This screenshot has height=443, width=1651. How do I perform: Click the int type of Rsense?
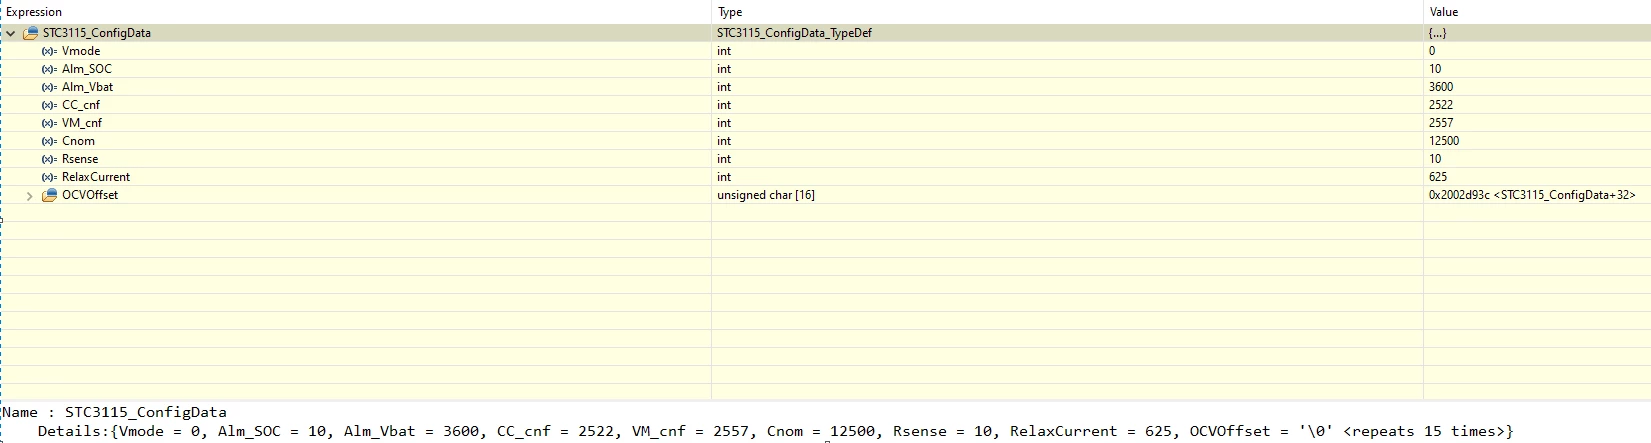point(724,159)
